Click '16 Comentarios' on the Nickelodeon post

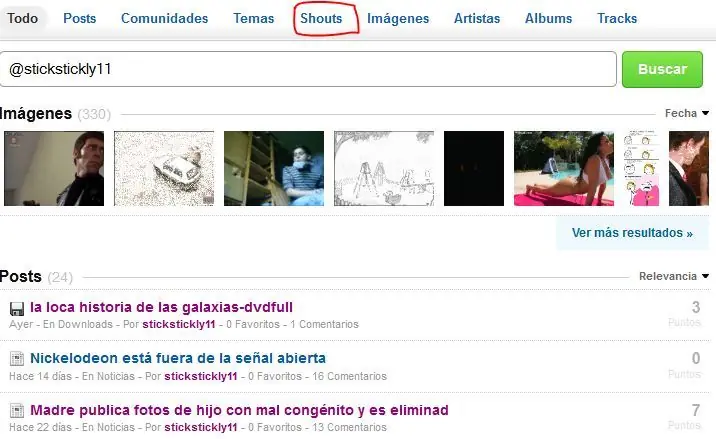[349, 376]
